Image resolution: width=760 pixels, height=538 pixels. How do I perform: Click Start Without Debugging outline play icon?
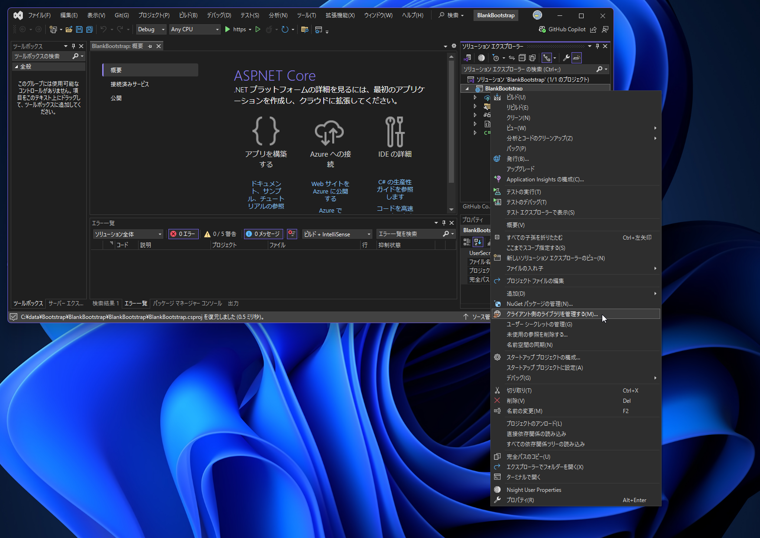click(258, 30)
